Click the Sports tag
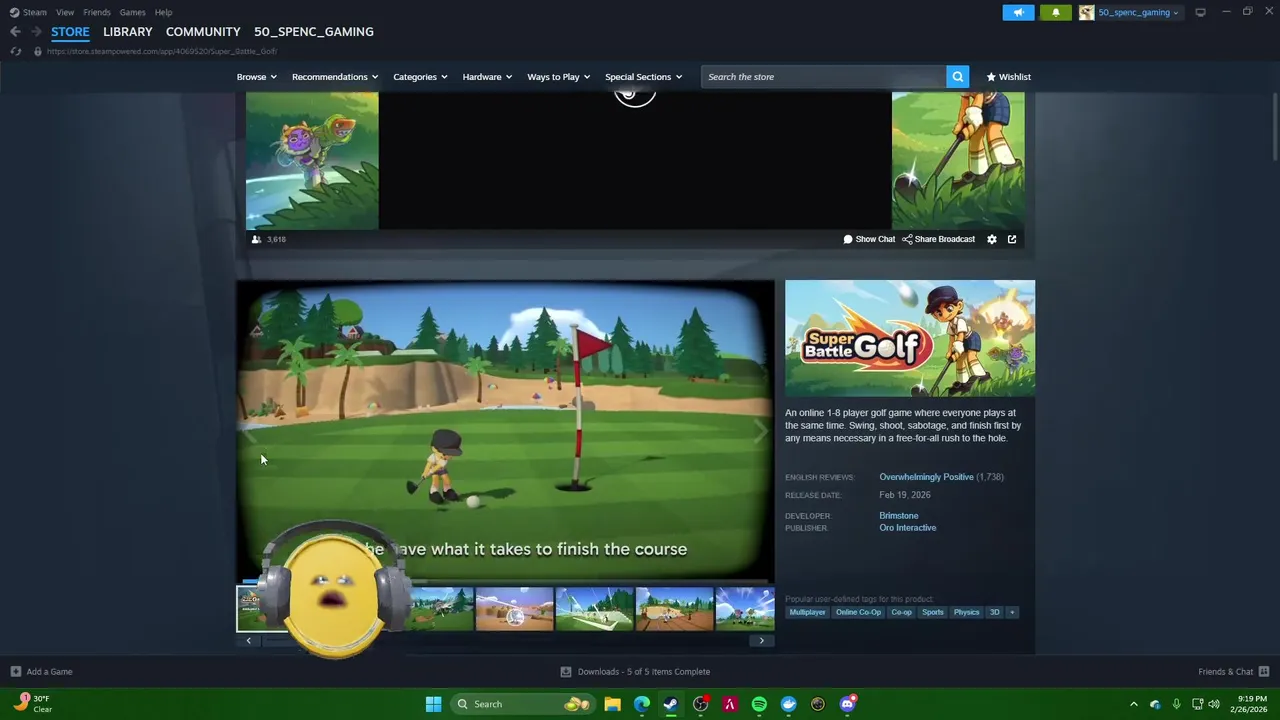 [x=932, y=612]
